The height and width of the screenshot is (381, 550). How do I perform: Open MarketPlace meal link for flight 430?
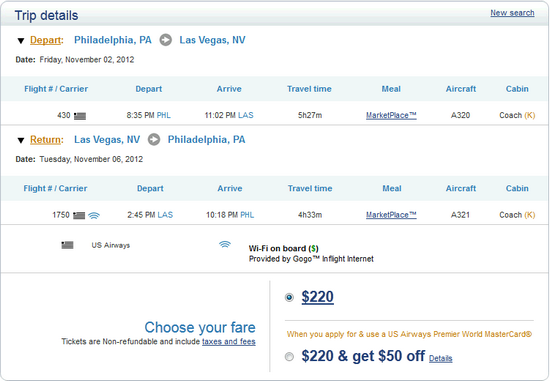(391, 115)
